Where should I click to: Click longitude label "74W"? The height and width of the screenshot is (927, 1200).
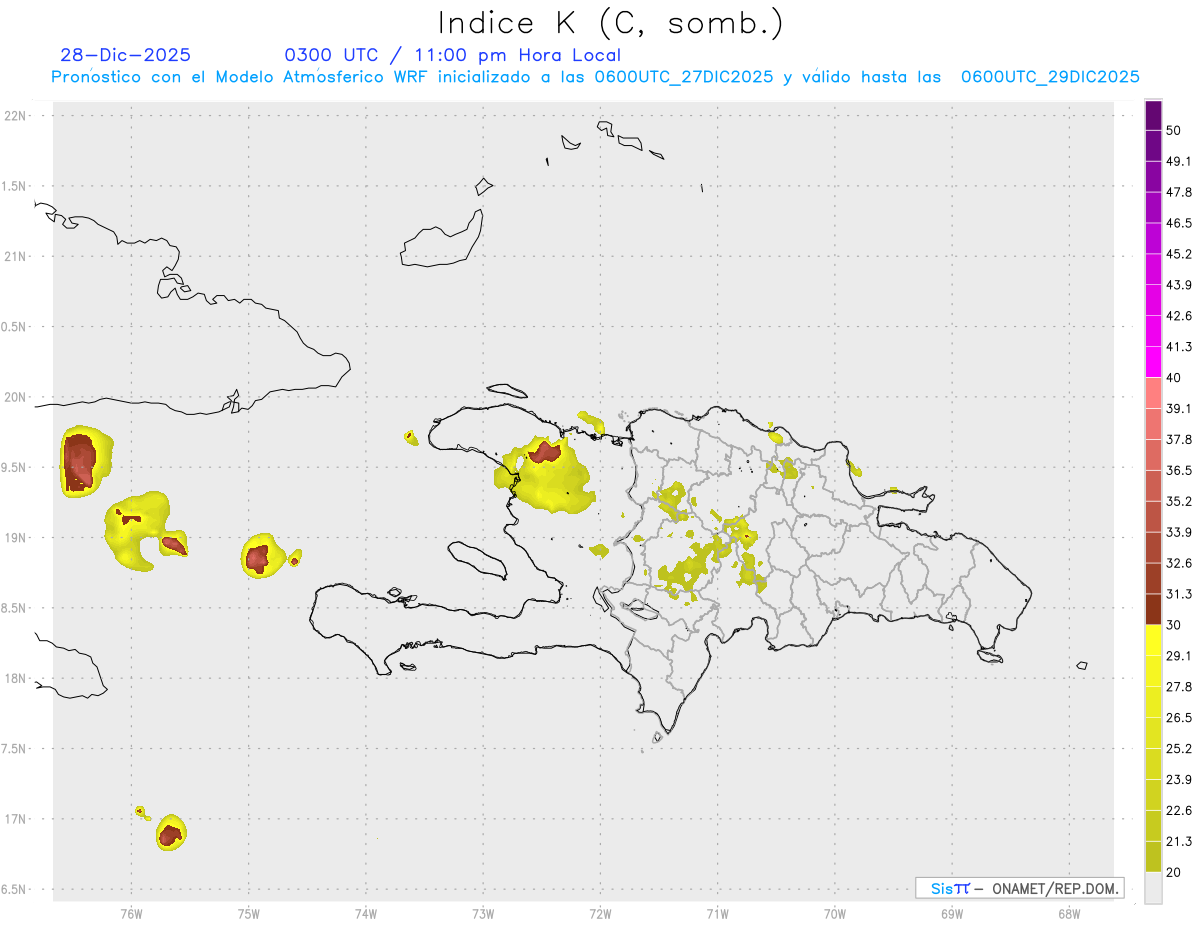pyautogui.click(x=366, y=914)
